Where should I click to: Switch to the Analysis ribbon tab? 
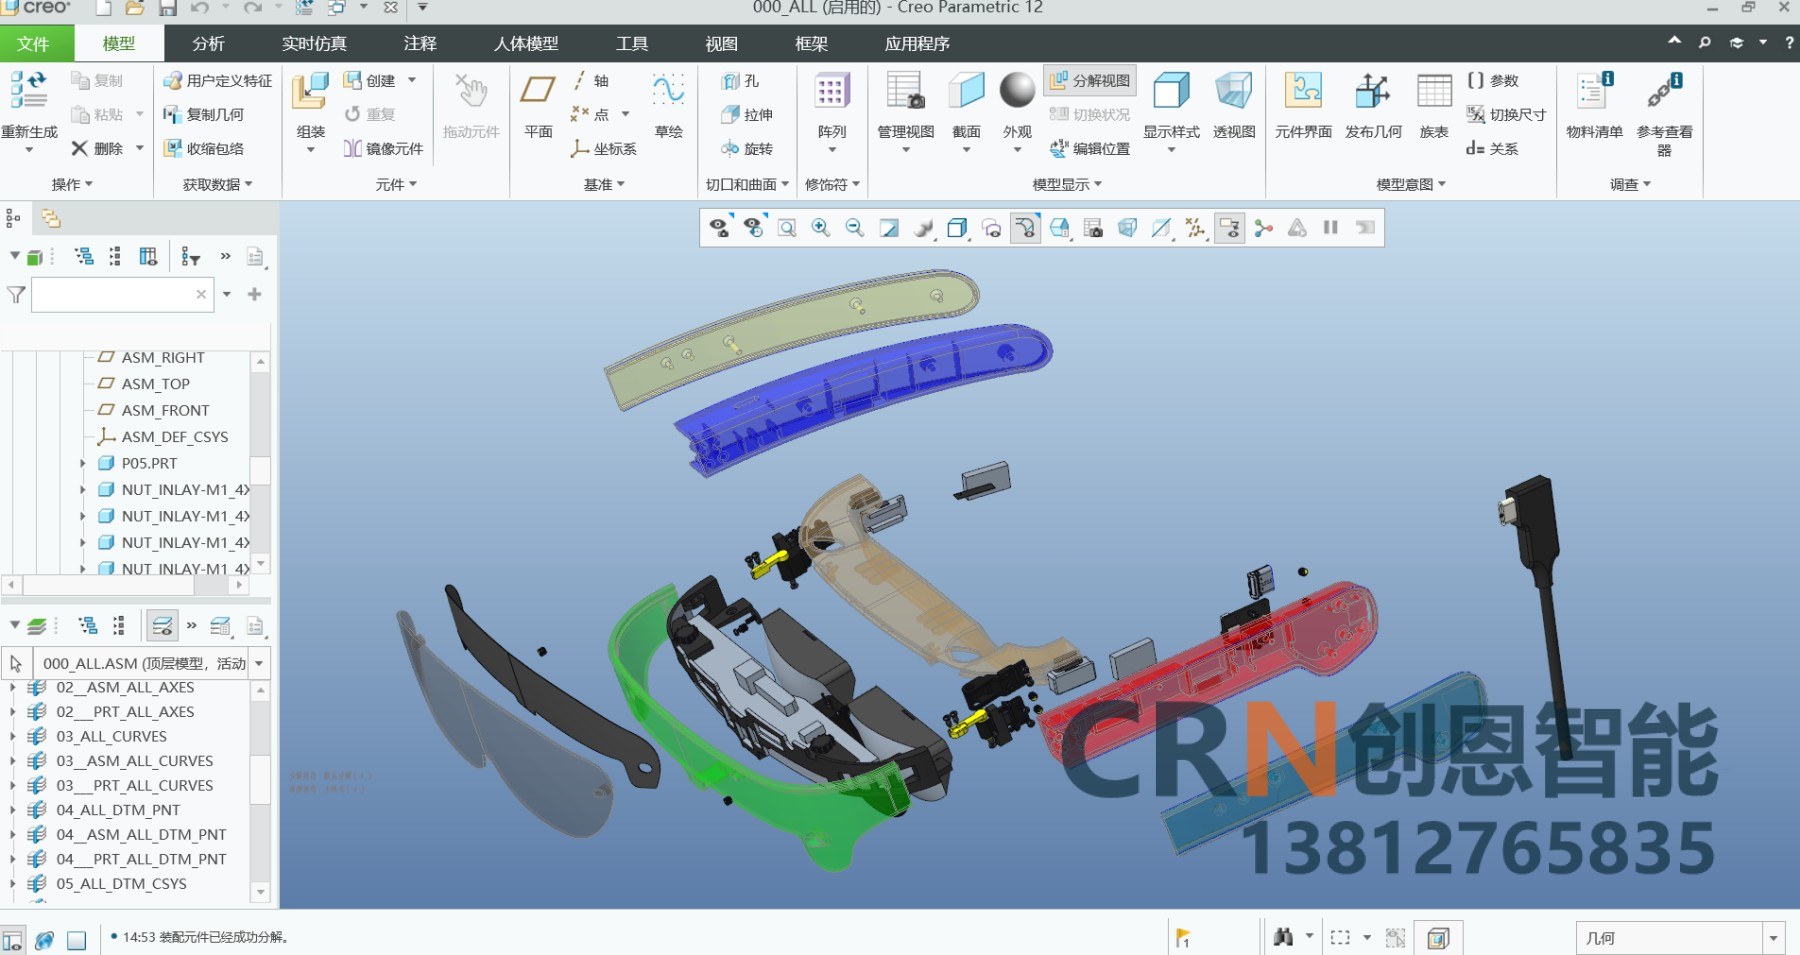point(208,44)
